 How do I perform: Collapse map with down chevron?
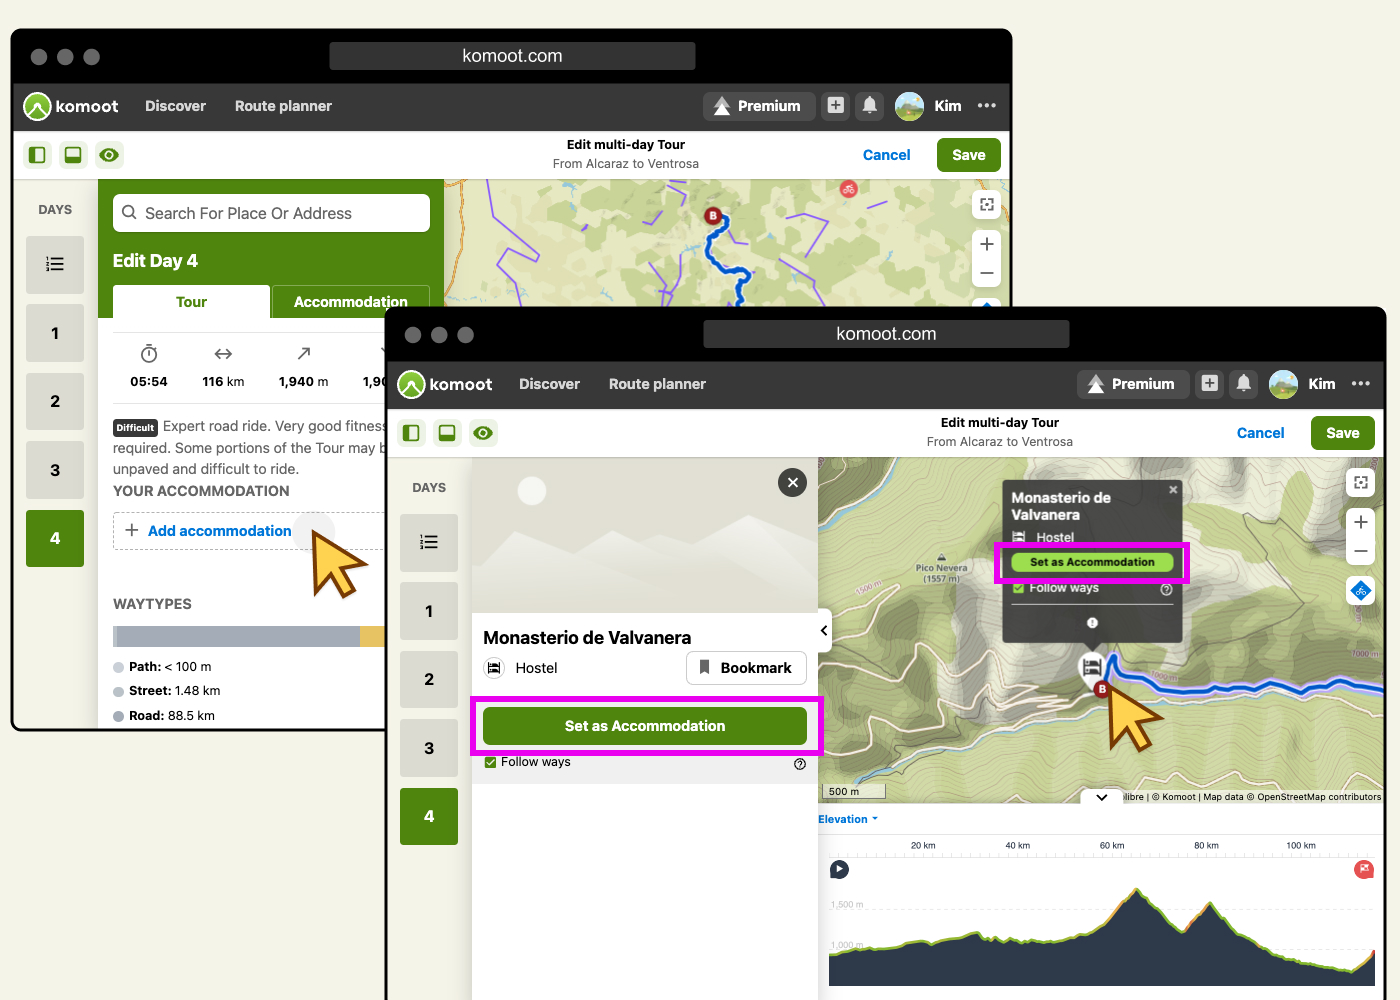tap(1101, 797)
